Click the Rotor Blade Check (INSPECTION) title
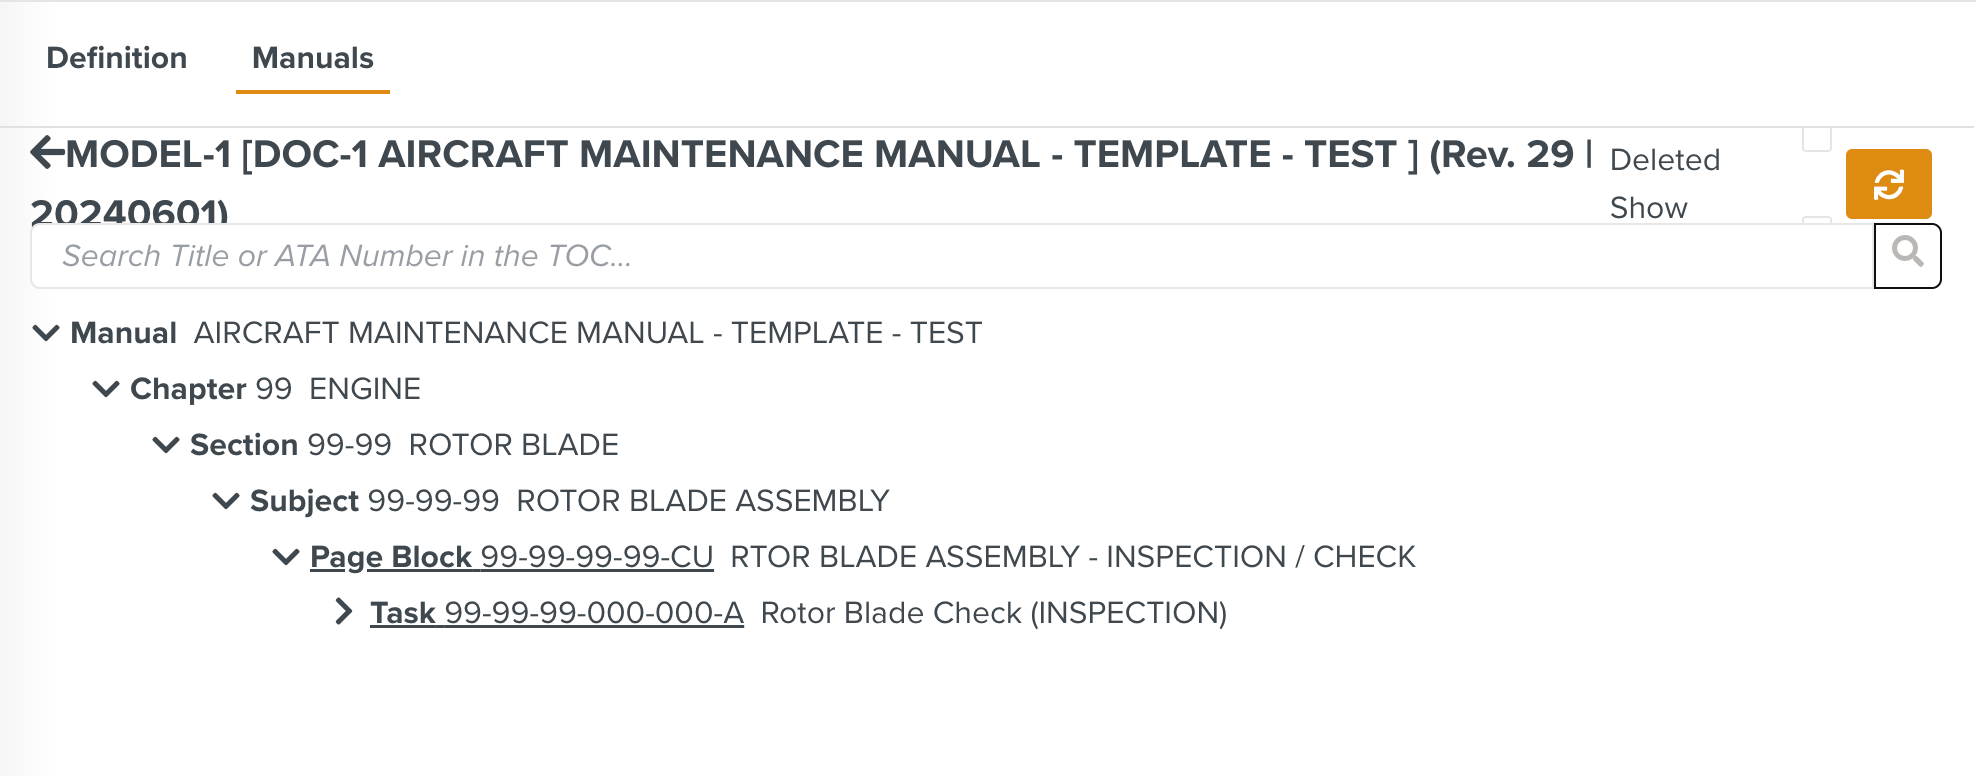Image resolution: width=1976 pixels, height=776 pixels. tap(993, 613)
